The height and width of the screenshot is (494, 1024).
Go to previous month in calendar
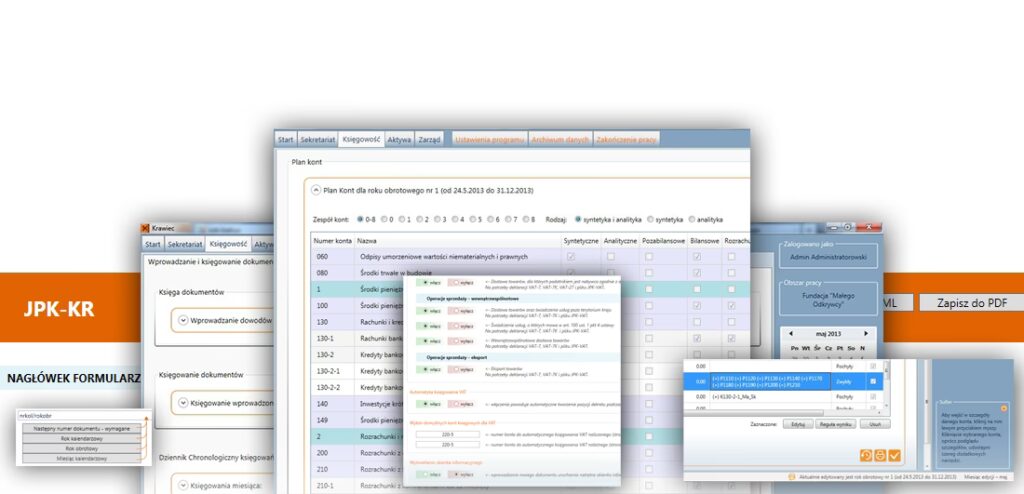(790, 333)
